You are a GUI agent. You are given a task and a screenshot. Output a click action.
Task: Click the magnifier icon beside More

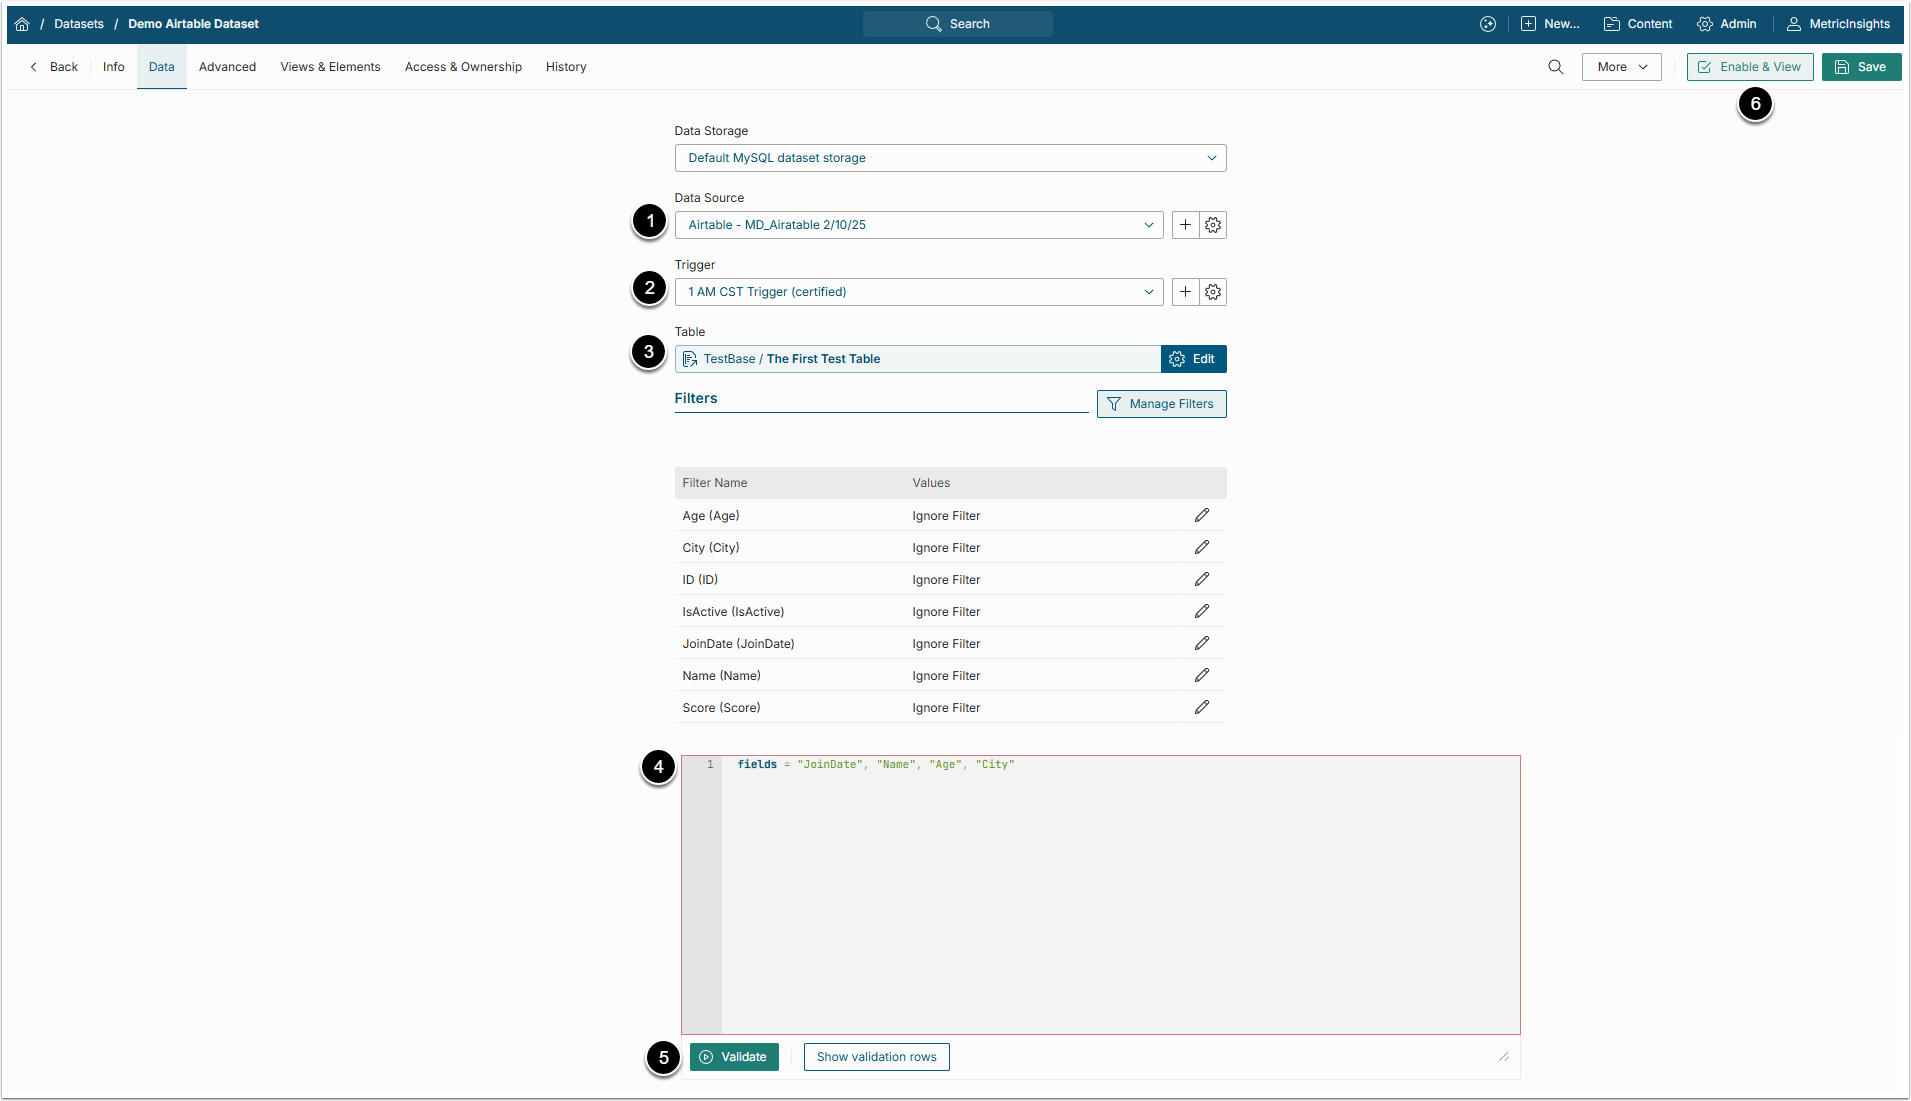pos(1555,67)
